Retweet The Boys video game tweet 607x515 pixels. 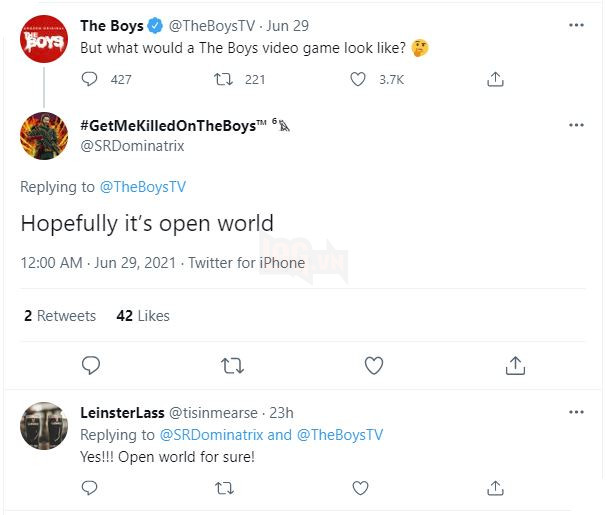225,79
